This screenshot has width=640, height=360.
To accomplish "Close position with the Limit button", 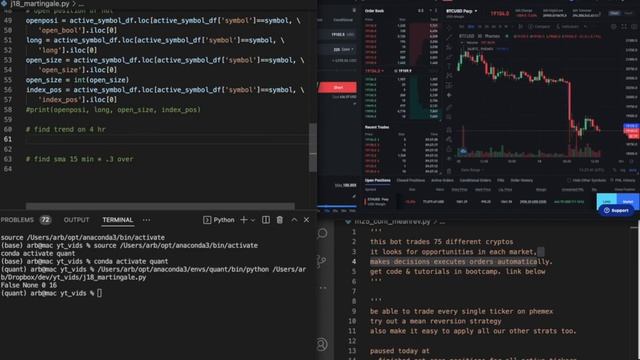I will [607, 201].
